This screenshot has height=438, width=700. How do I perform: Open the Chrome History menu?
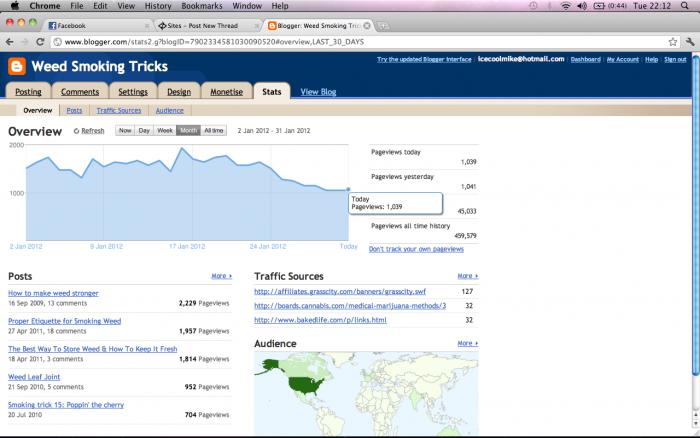click(158, 6)
